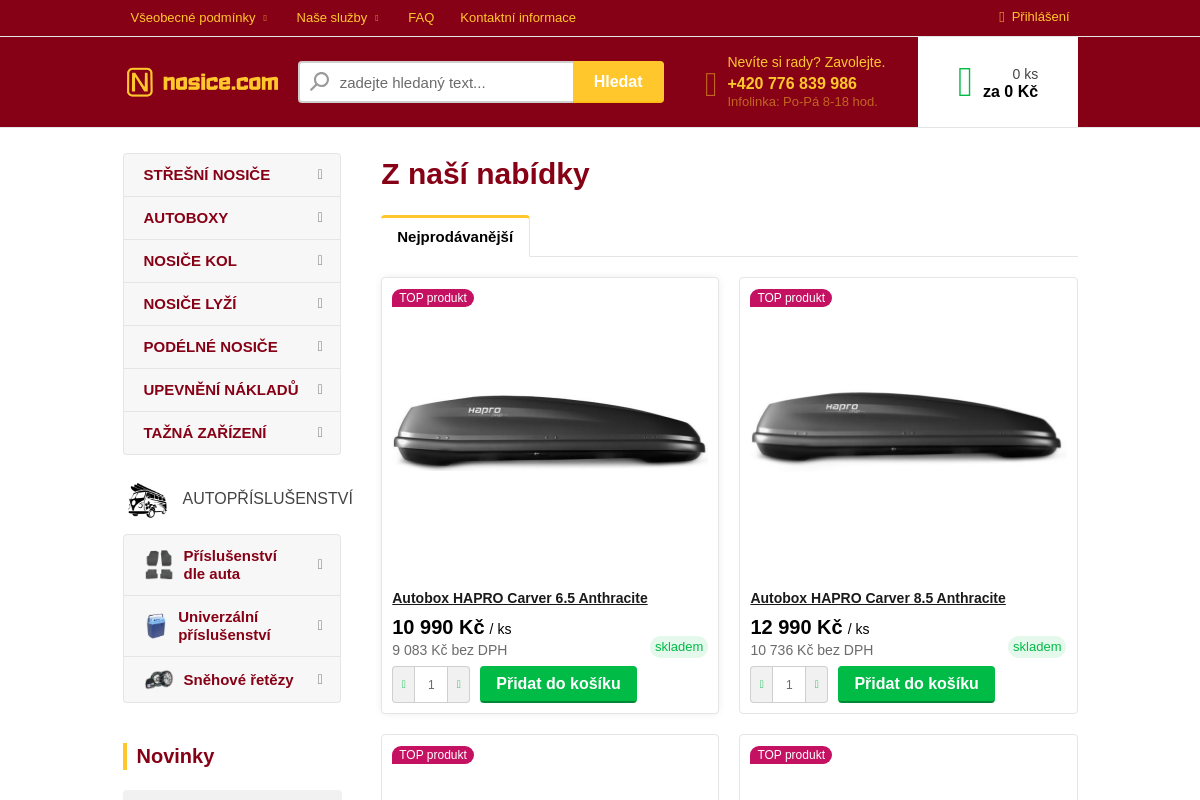Increase quantity for Carver 6.5 Anthracite
The width and height of the screenshot is (1200, 800).
pyautogui.click(x=458, y=684)
